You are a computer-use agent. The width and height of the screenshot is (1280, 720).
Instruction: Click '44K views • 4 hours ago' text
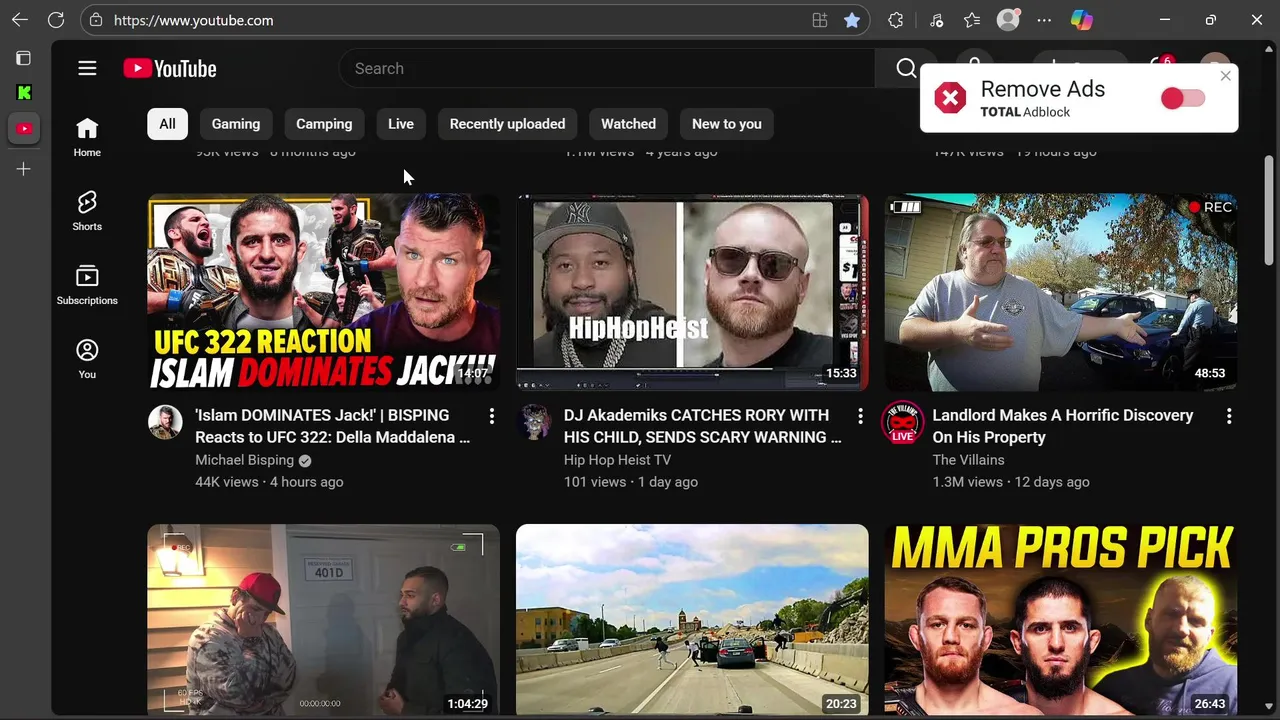tap(269, 482)
